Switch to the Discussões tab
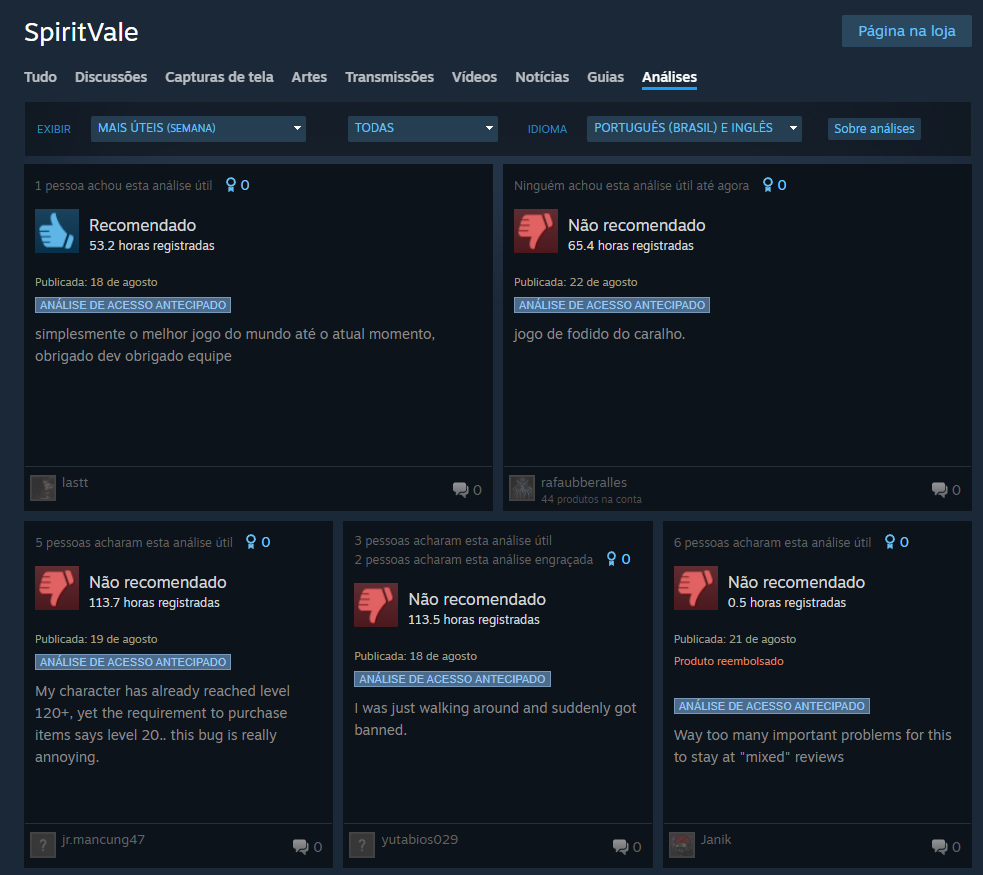Viewport: 983px width, 875px height. click(111, 77)
